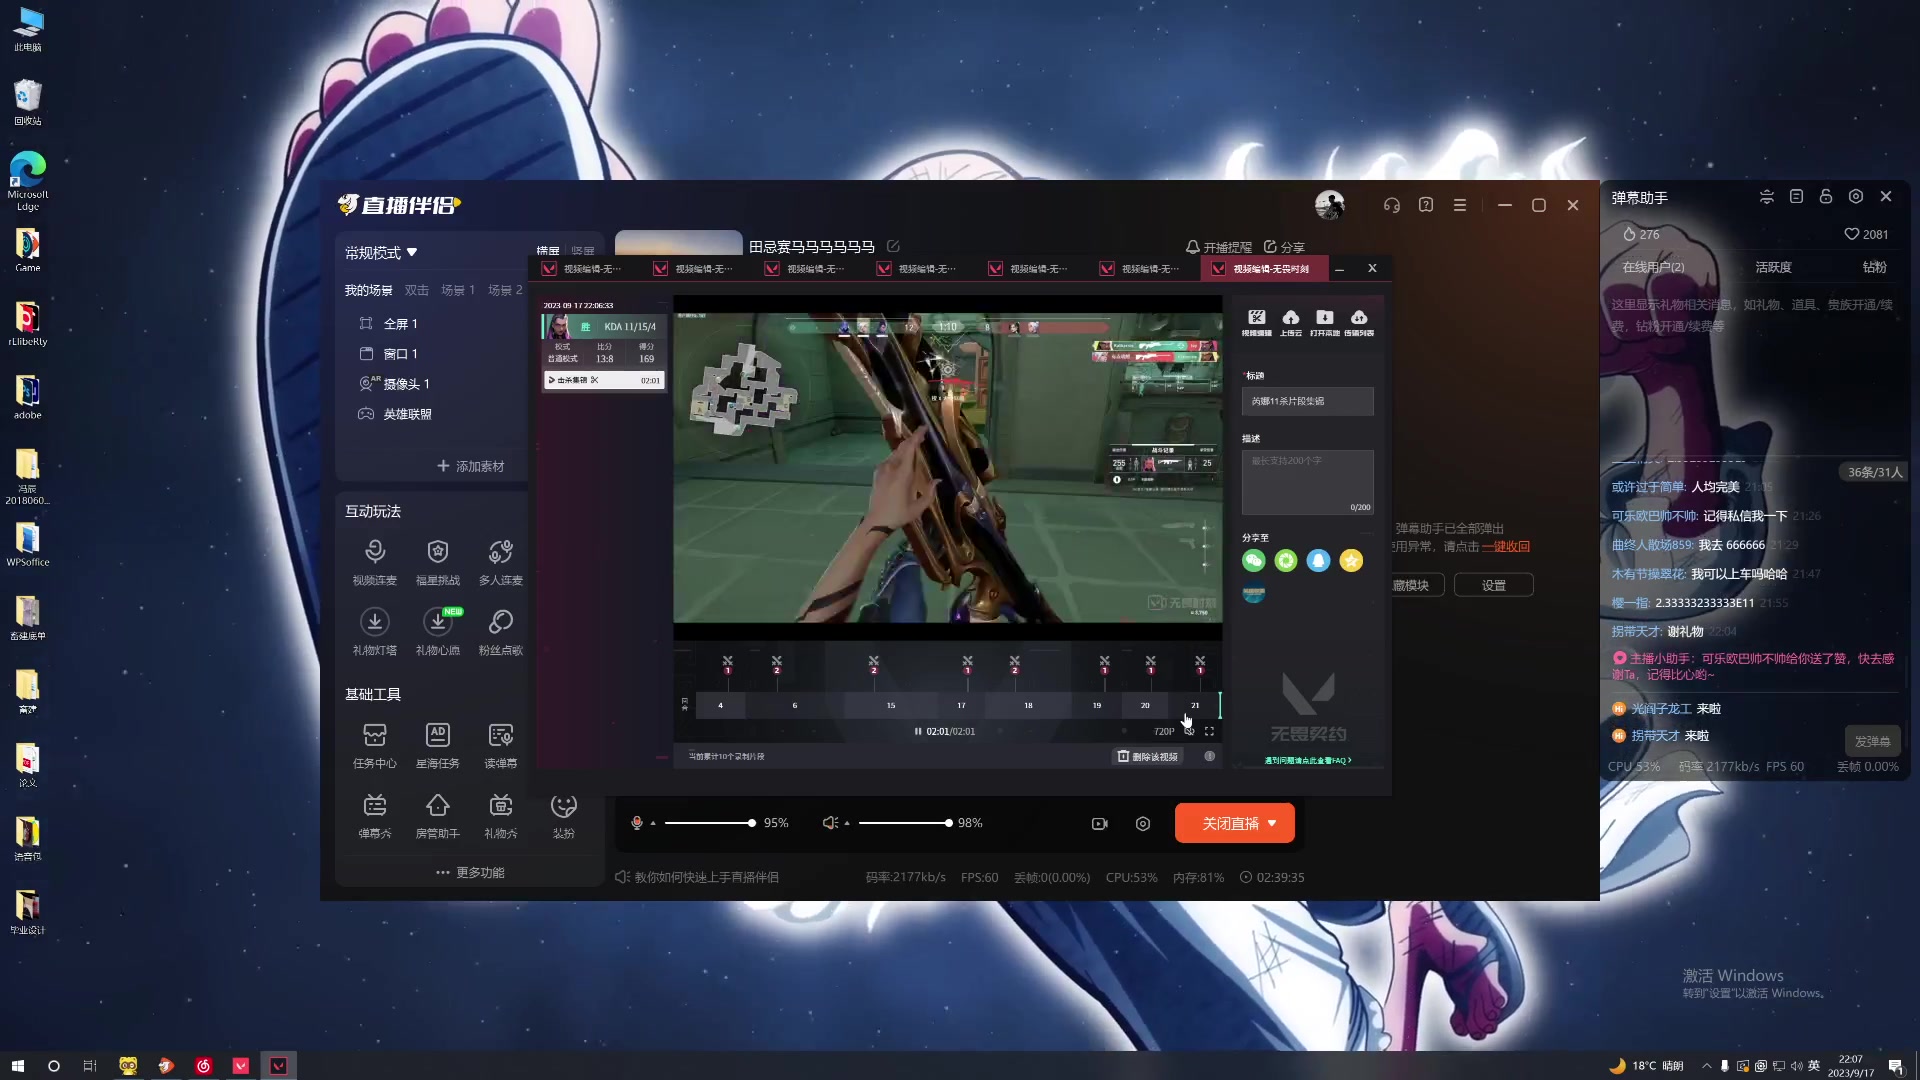The width and height of the screenshot is (1920, 1080).
Task: Click the 标题 input containing 片段集锦
Action: [1308, 401]
